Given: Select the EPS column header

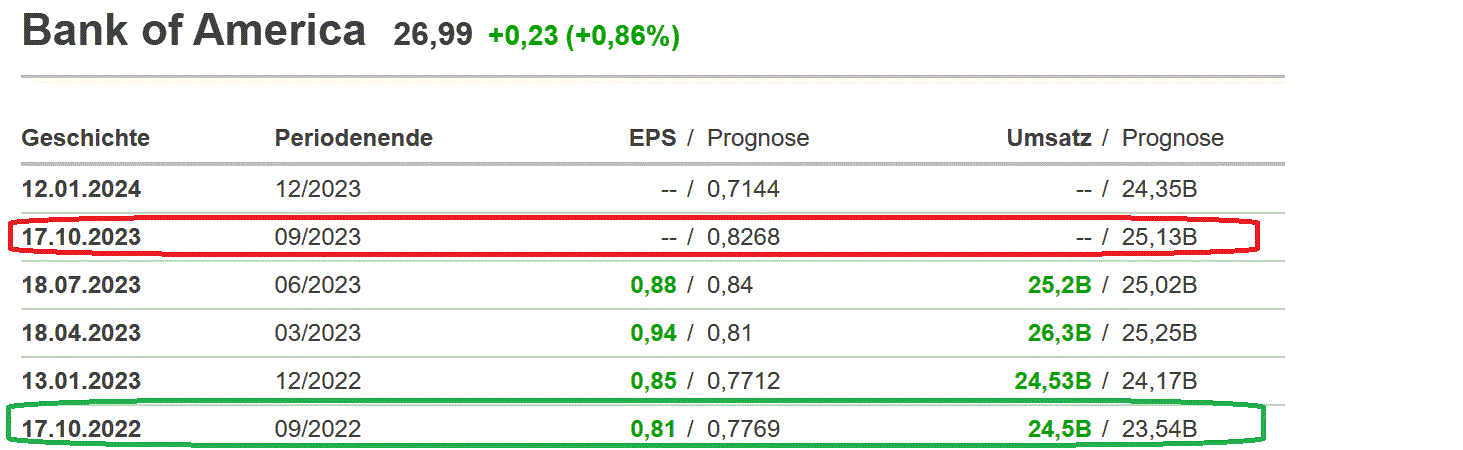Looking at the screenshot, I should point(652,138).
